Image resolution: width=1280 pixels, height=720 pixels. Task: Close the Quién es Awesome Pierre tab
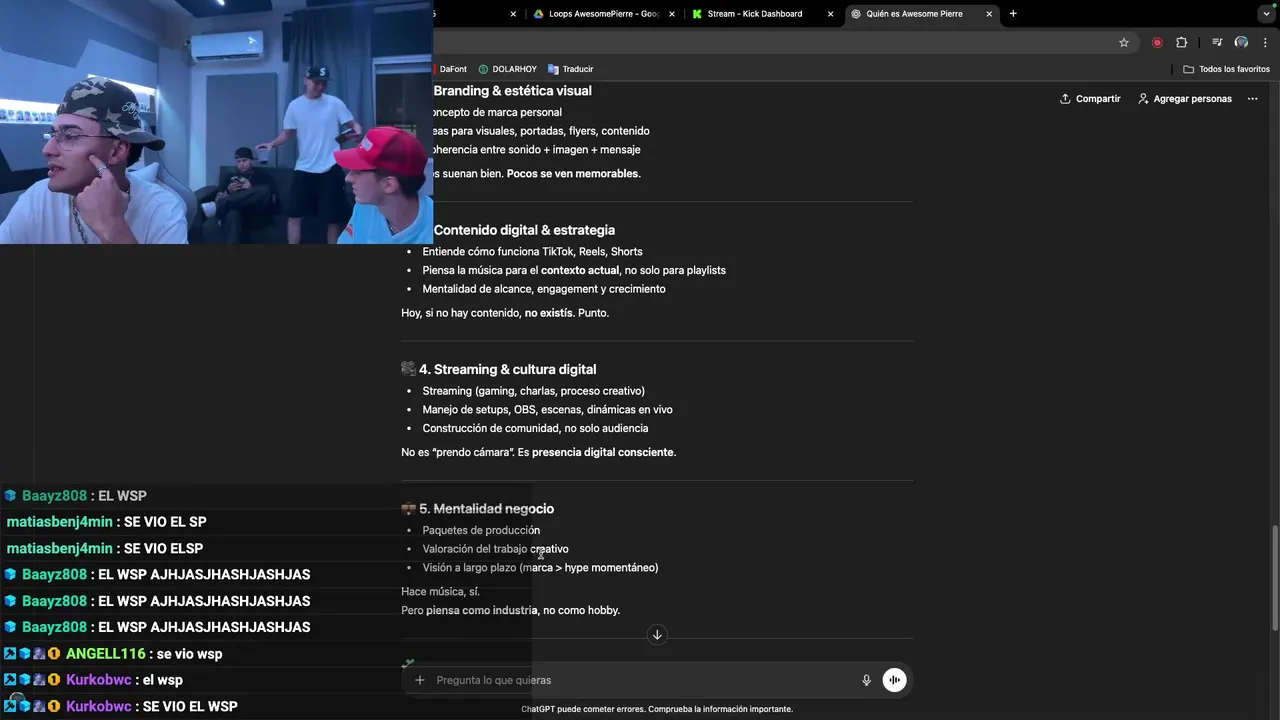point(989,14)
